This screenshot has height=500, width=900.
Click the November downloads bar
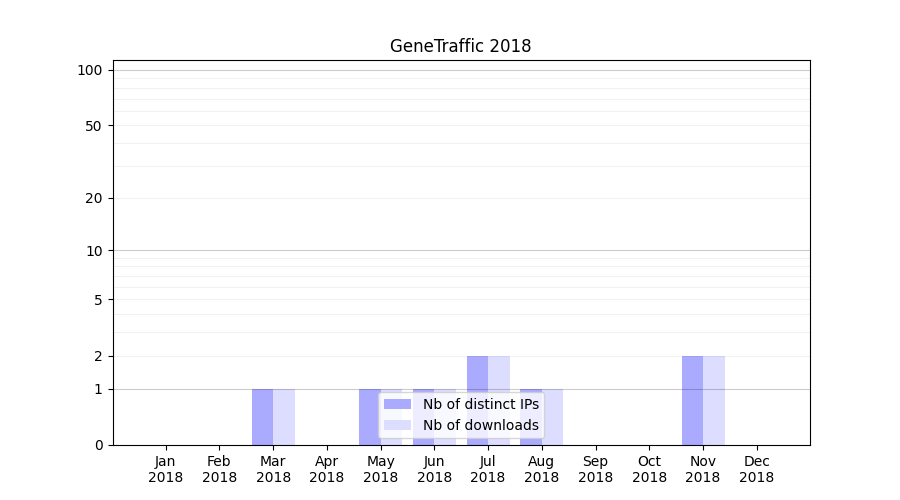point(714,400)
